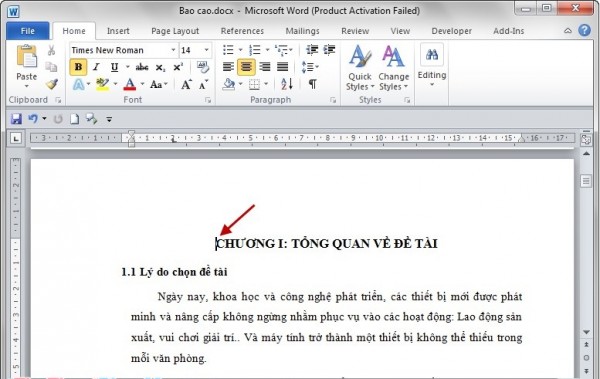This screenshot has width=600, height=379.
Task: Click vertical scrollbar up arrow
Action: pyautogui.click(x=586, y=154)
